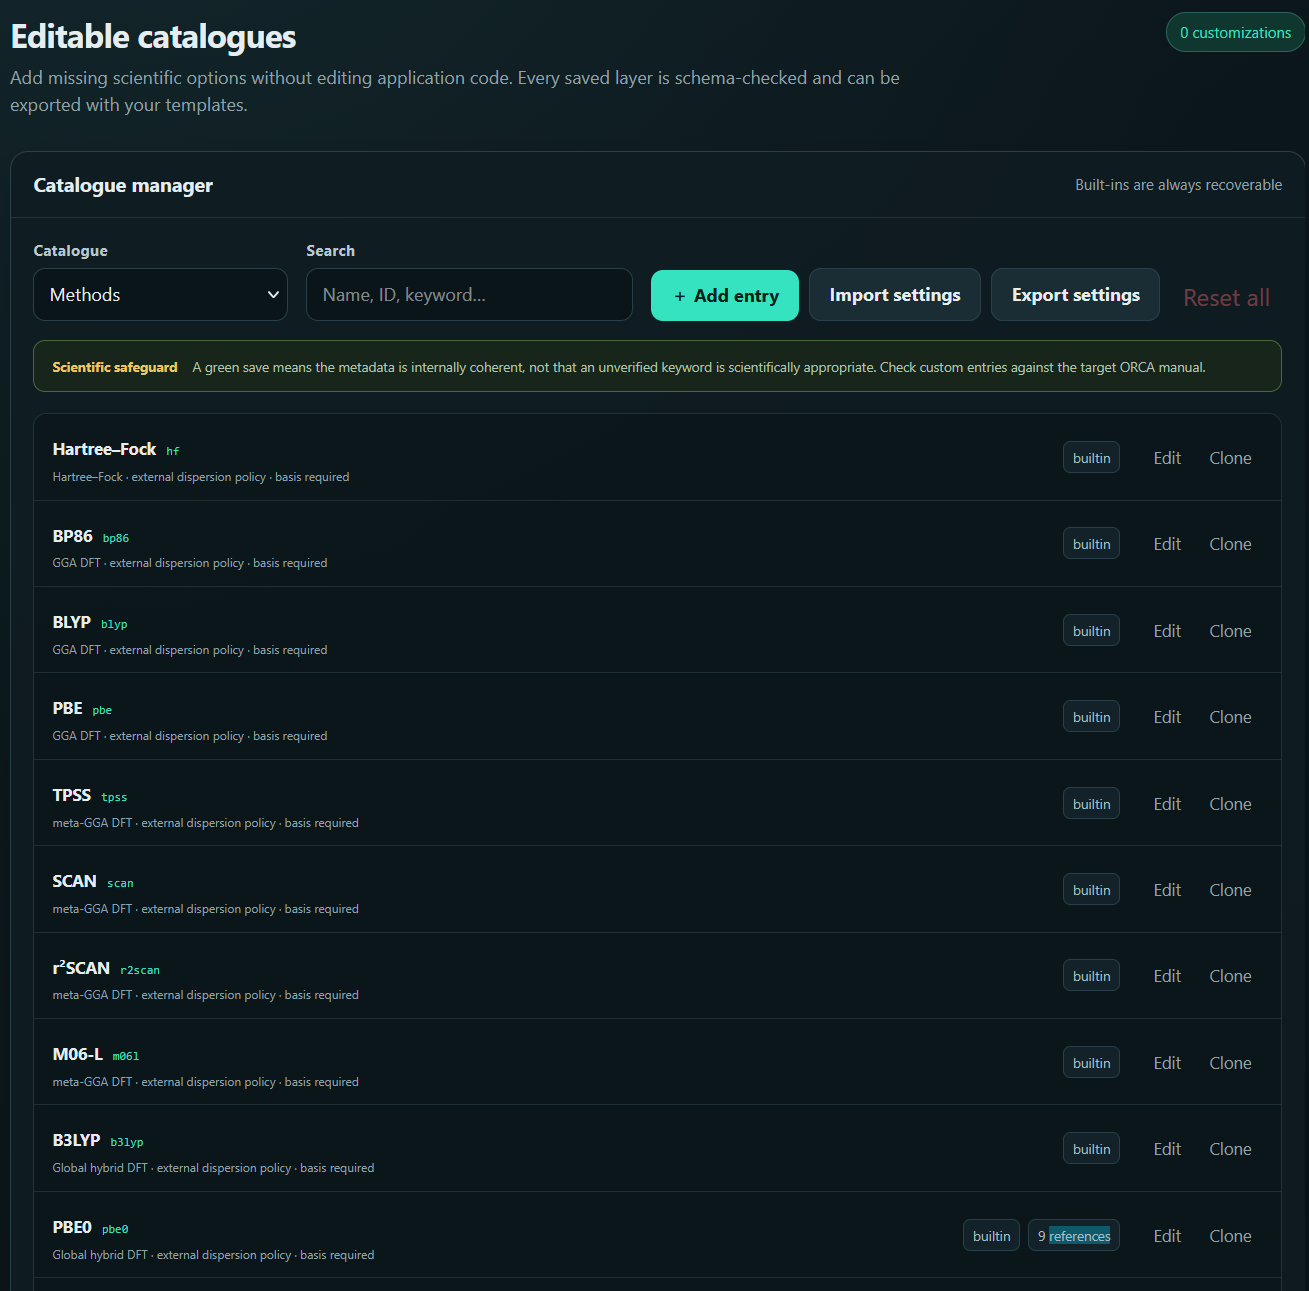
Task: Edit the BLYP entry
Action: (x=1167, y=631)
